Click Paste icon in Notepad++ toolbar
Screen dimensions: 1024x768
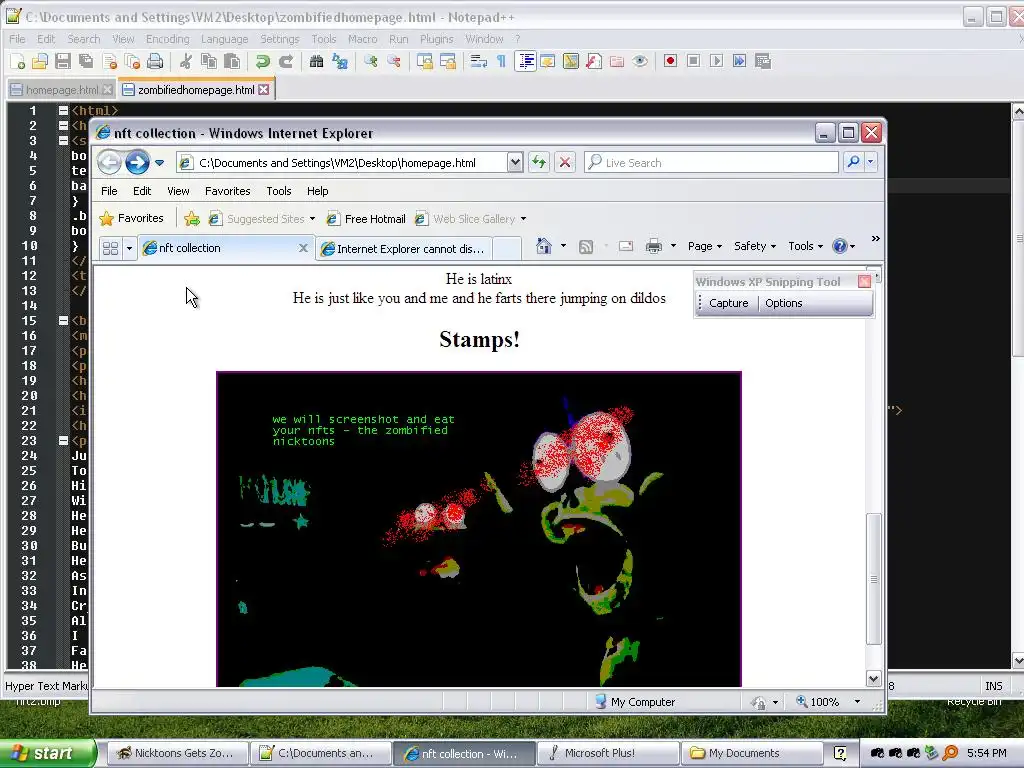232,61
